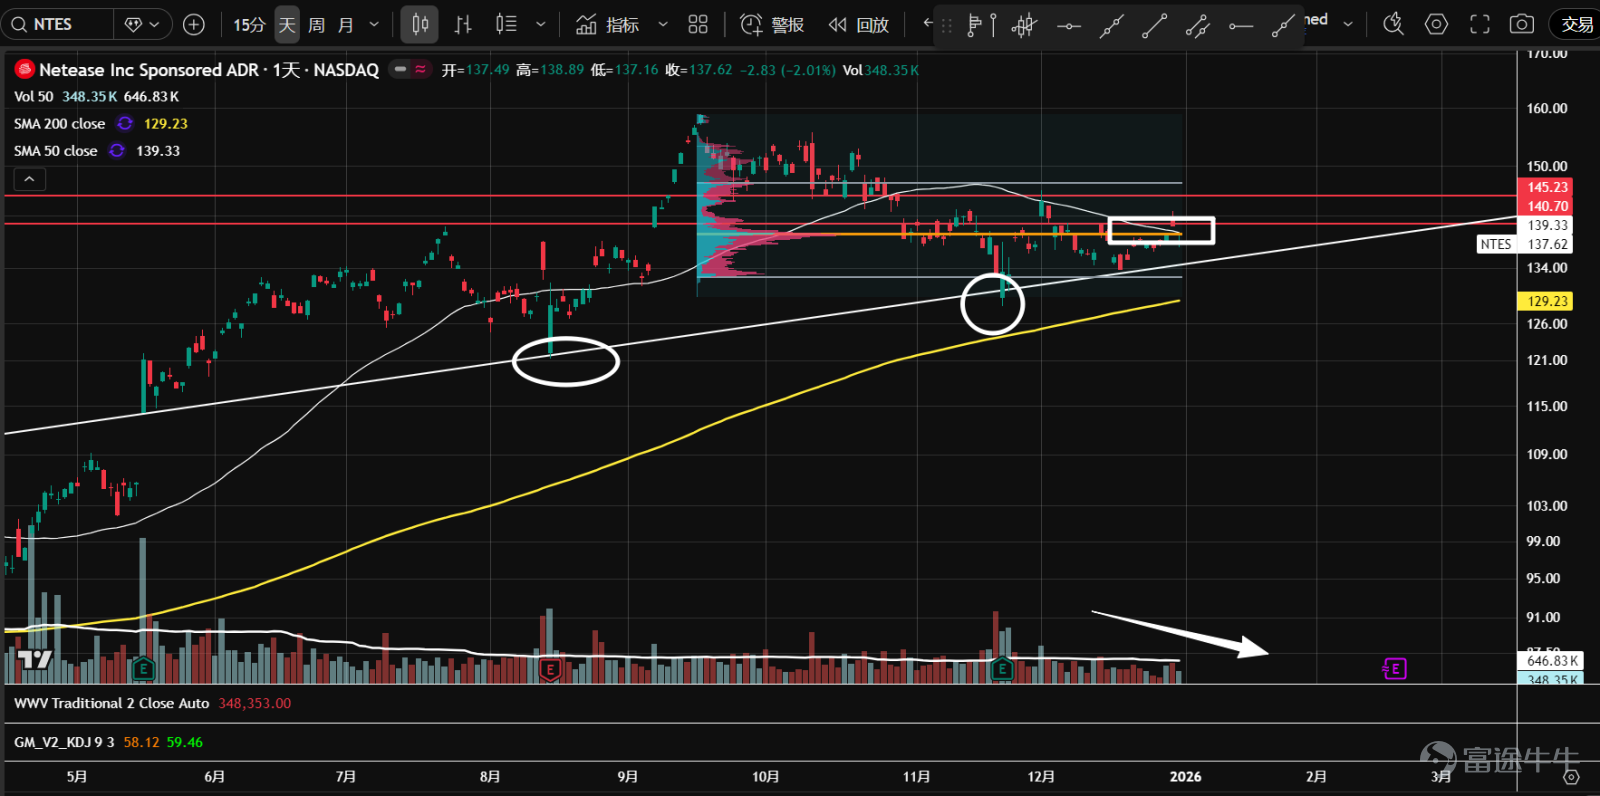Click the refresh icon next to SMA 200
The width and height of the screenshot is (1600, 796).
tap(125, 124)
